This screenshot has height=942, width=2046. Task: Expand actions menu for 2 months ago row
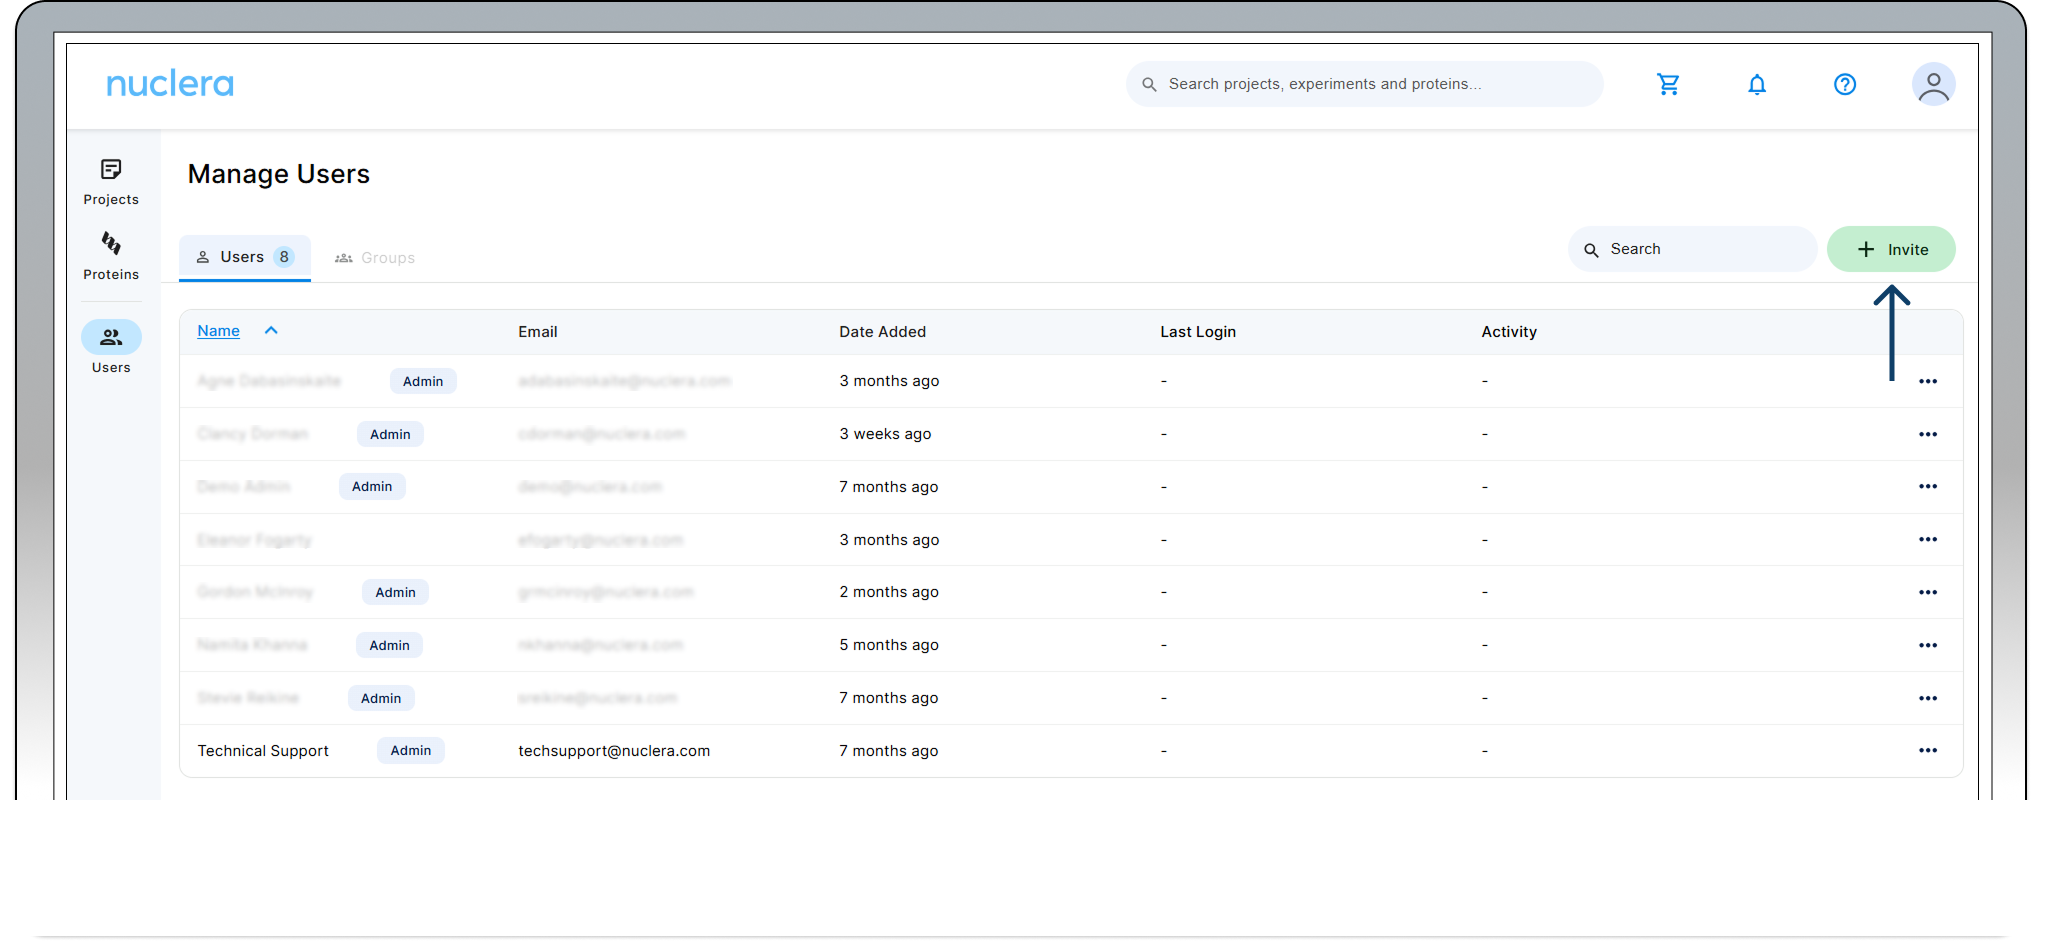pyautogui.click(x=1927, y=592)
